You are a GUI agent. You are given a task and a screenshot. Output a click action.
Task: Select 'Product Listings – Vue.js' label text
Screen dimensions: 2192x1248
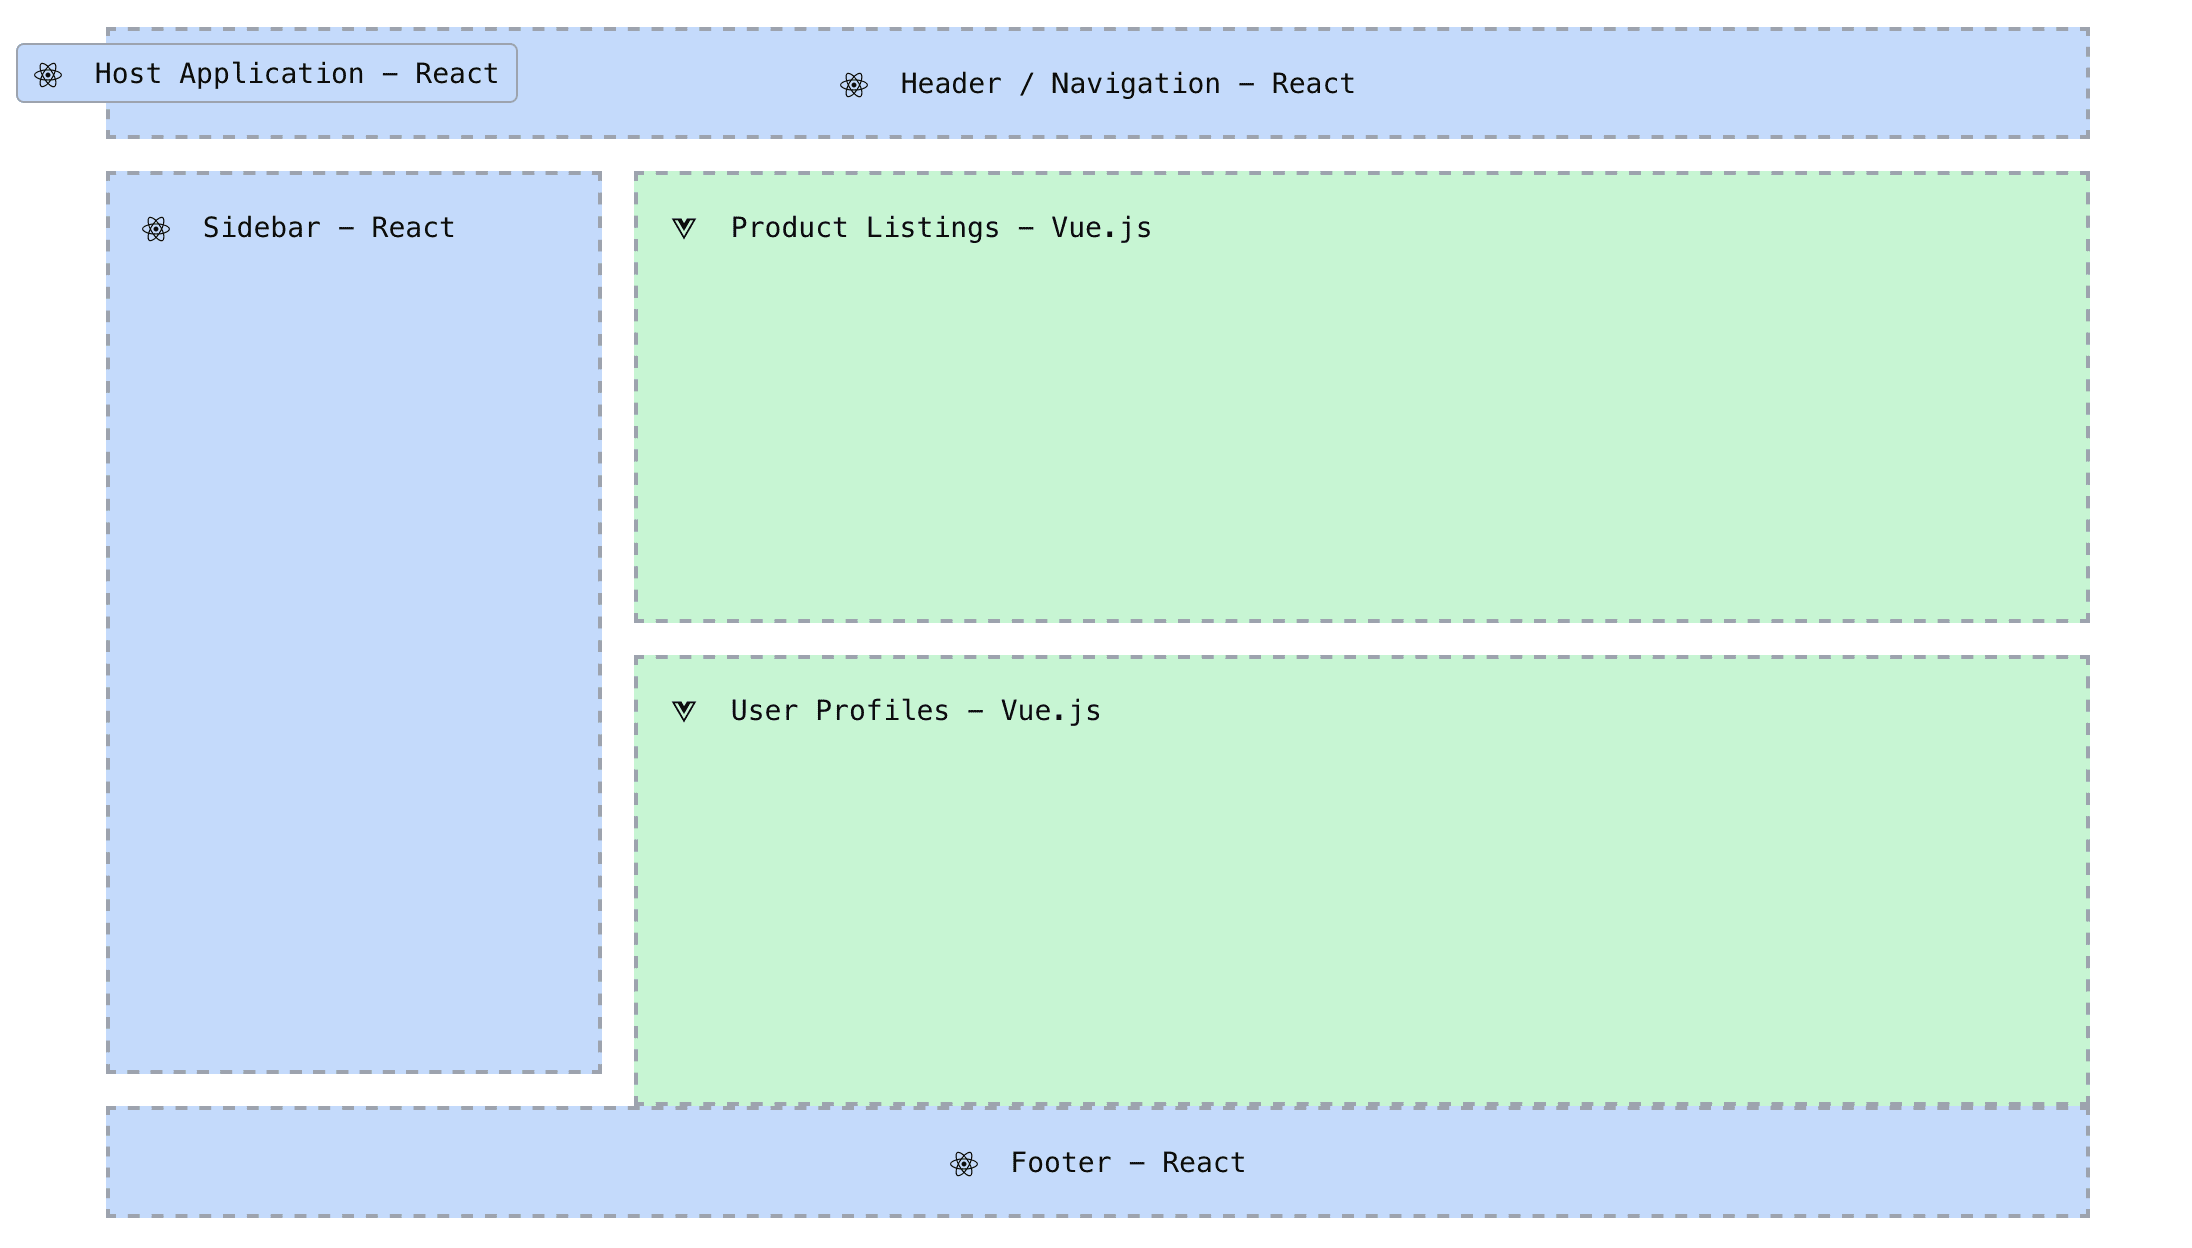point(940,228)
